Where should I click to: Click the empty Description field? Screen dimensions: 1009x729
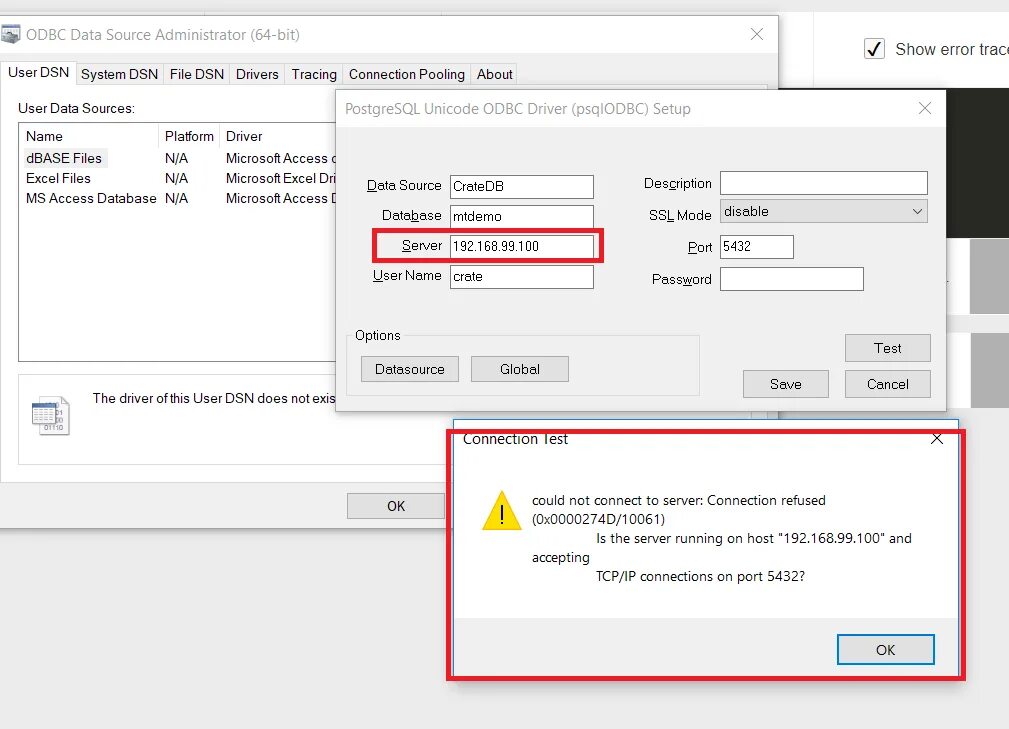pyautogui.click(x=824, y=183)
